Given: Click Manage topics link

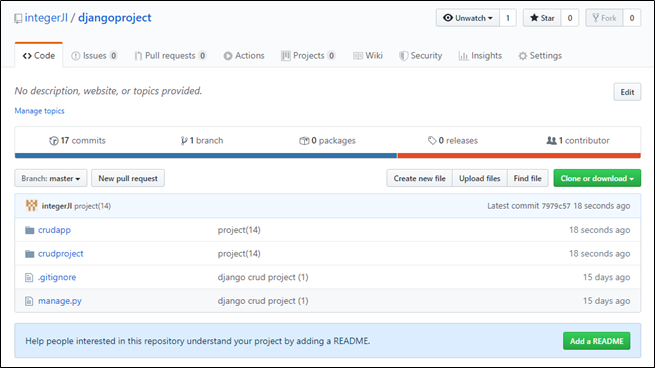Looking at the screenshot, I should pyautogui.click(x=40, y=111).
